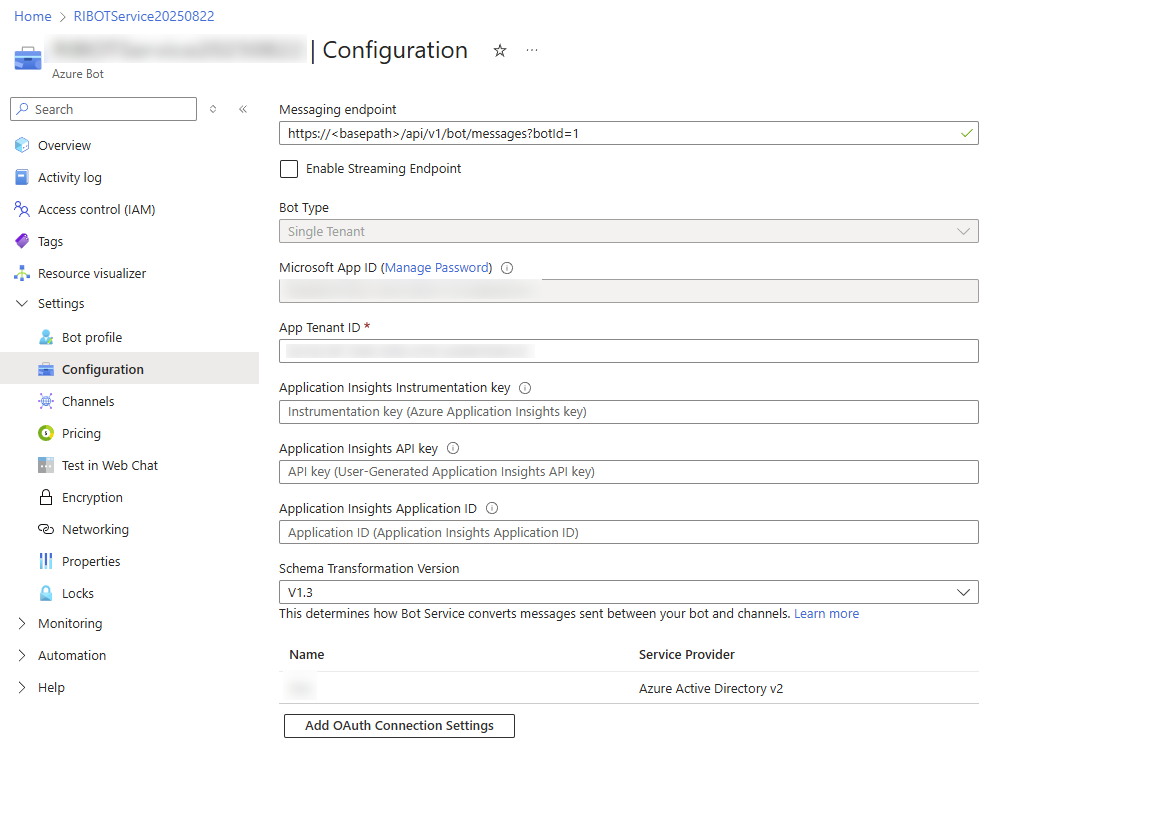Open the Pricing page
The image size is (1176, 837).
pyautogui.click(x=81, y=434)
